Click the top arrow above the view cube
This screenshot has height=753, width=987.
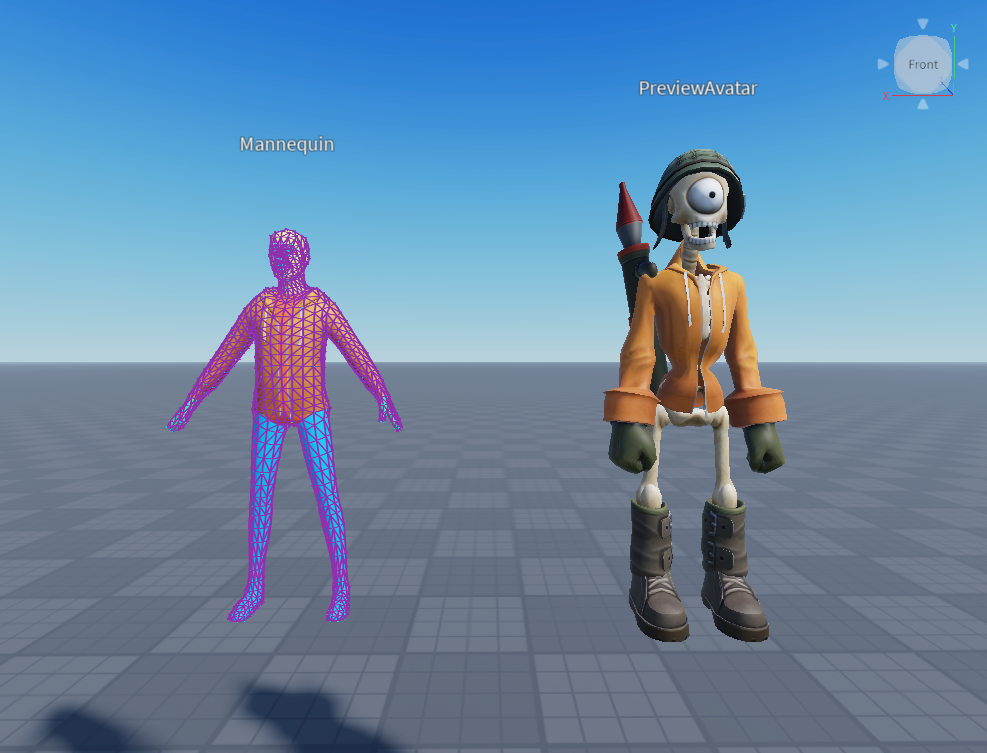923,24
